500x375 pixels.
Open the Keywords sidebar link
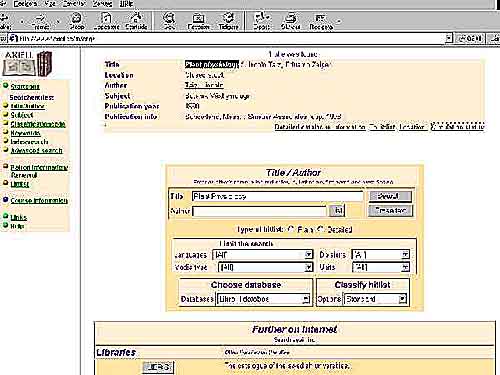(25, 133)
